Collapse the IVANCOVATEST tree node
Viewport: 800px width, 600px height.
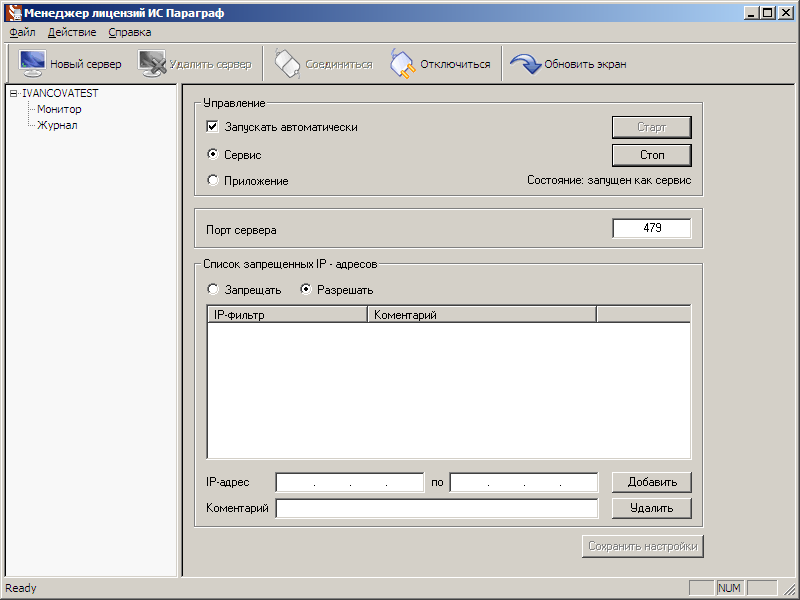(x=13, y=93)
